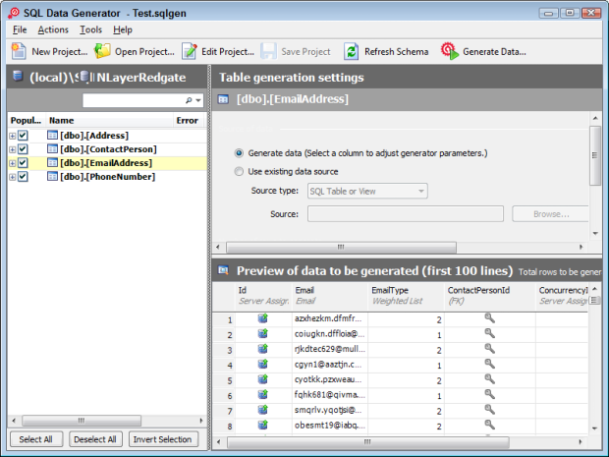The height and width of the screenshot is (457, 609).
Task: Open the Tools menu
Action: (x=90, y=30)
